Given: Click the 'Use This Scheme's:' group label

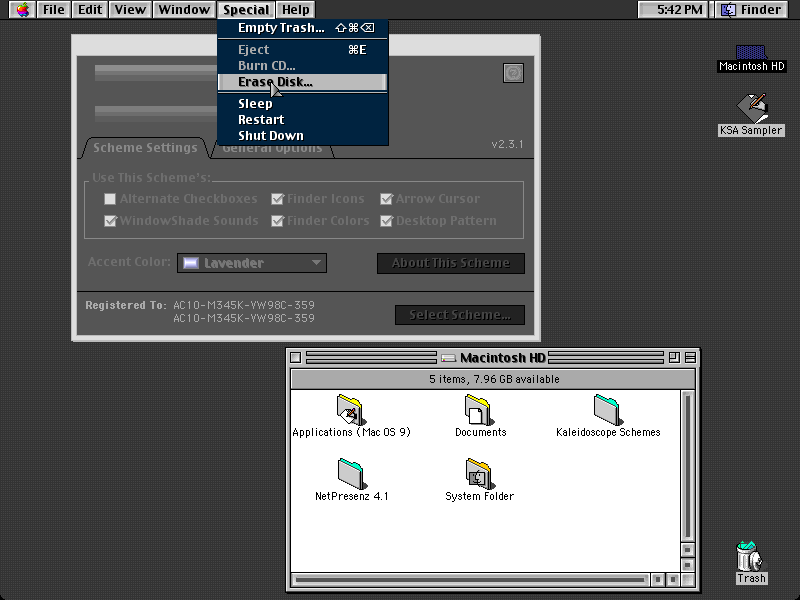Looking at the screenshot, I should click(x=152, y=178).
